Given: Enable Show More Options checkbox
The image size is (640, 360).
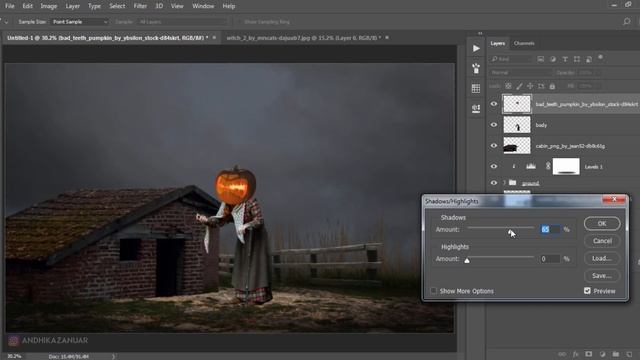Looking at the screenshot, I should click(x=433, y=291).
